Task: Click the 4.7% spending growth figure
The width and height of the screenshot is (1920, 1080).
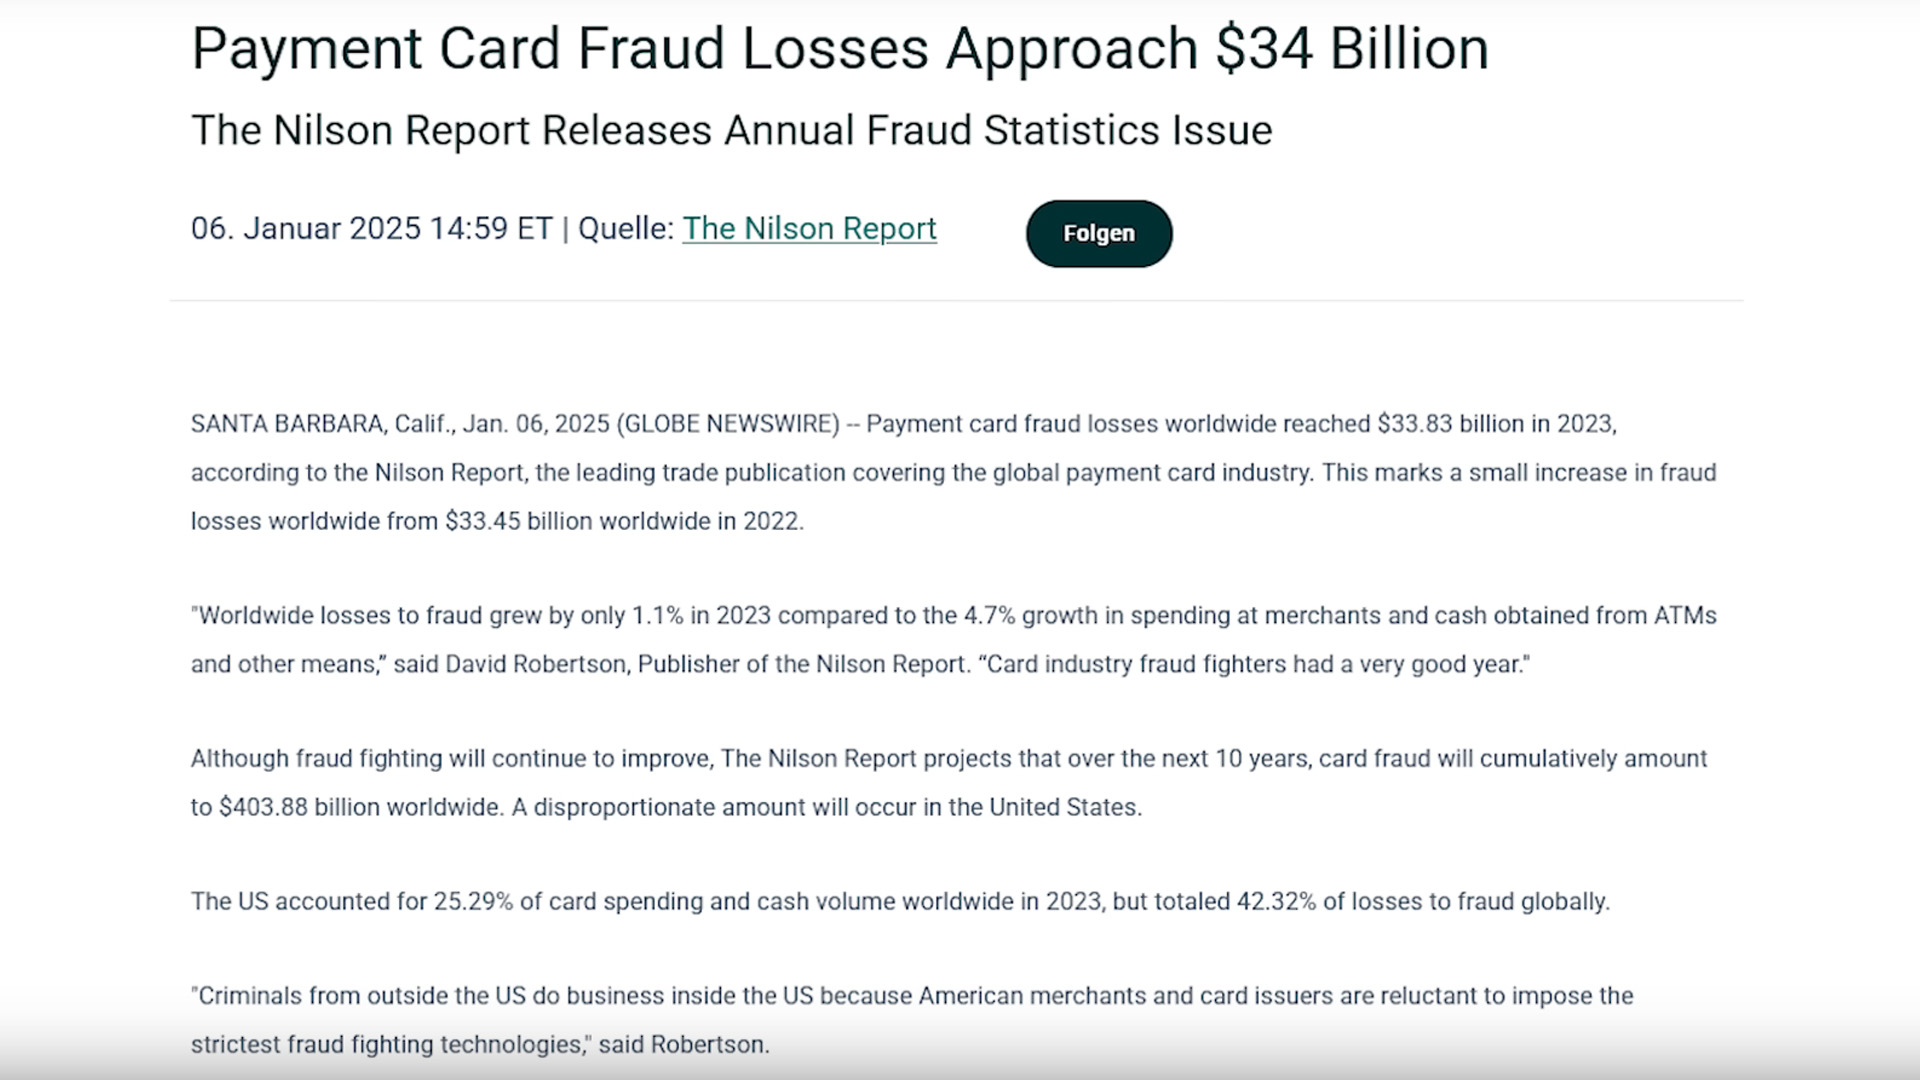Action: tap(989, 616)
